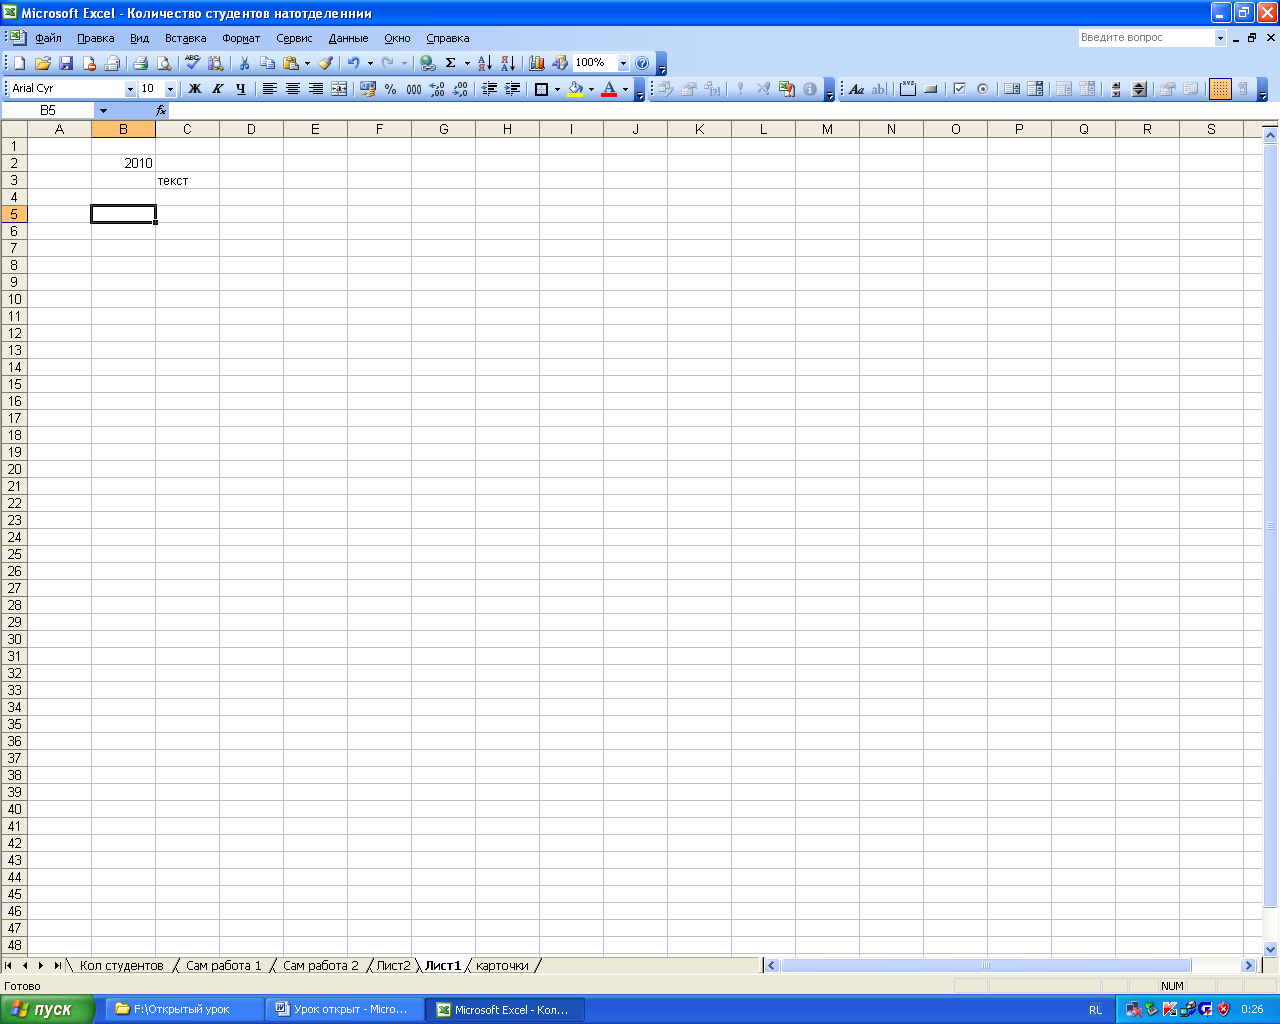Open the Arial Cyr font name dropdown
Viewport: 1280px width, 1024px height.
pos(130,89)
